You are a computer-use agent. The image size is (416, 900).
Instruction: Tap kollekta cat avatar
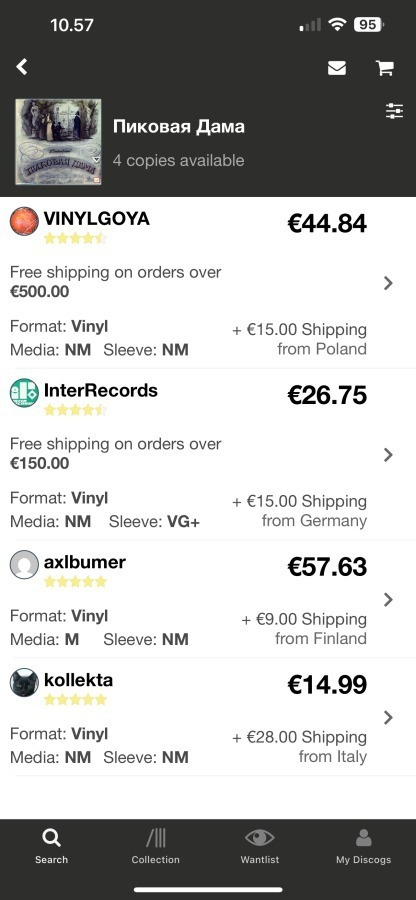coord(24,683)
